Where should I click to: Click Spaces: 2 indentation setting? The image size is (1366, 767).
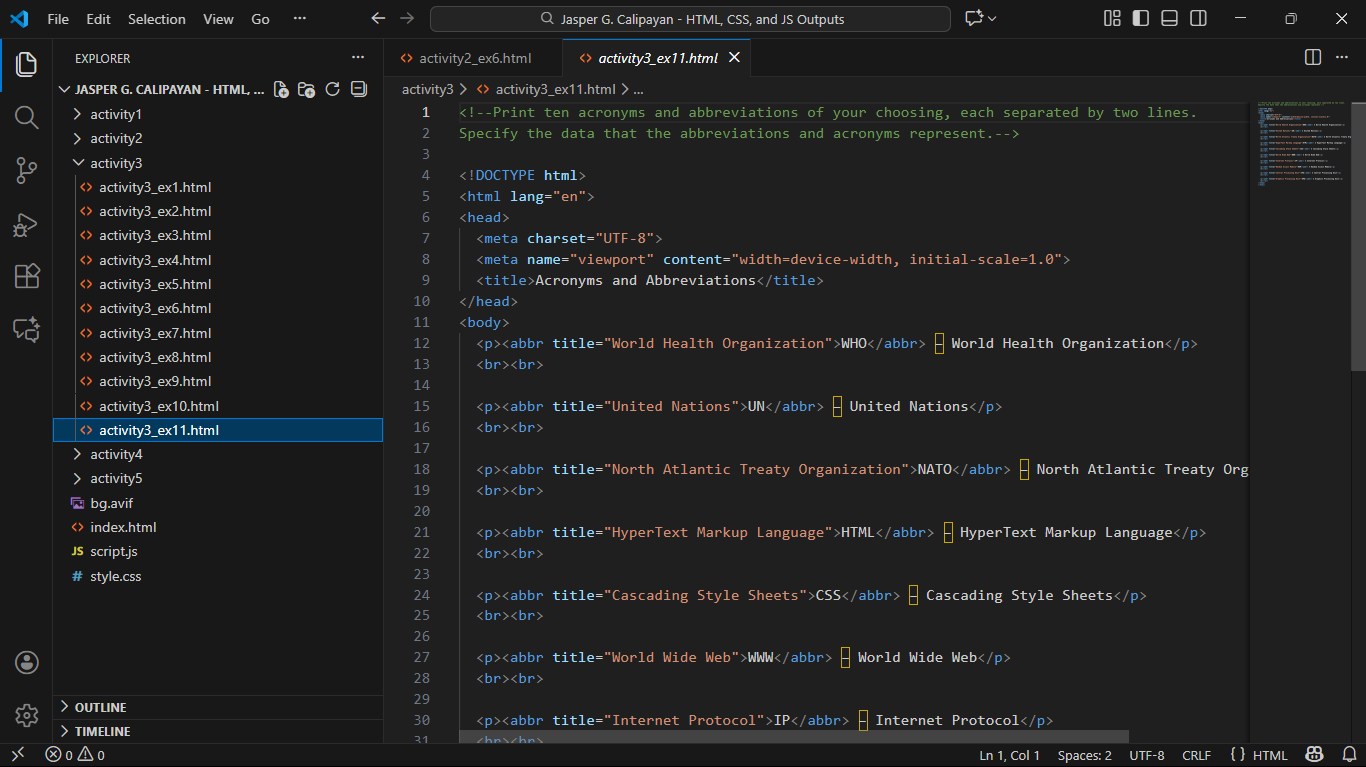1084,755
